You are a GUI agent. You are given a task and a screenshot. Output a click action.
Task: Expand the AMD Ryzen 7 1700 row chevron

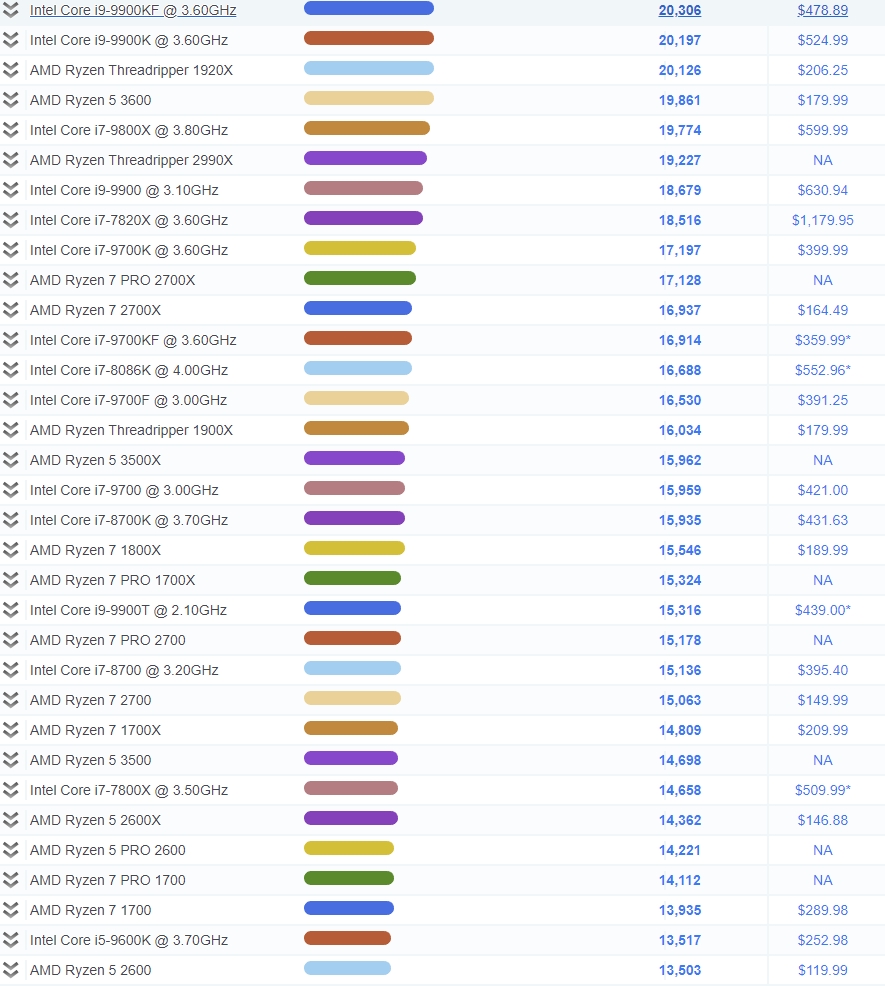(x=11, y=910)
